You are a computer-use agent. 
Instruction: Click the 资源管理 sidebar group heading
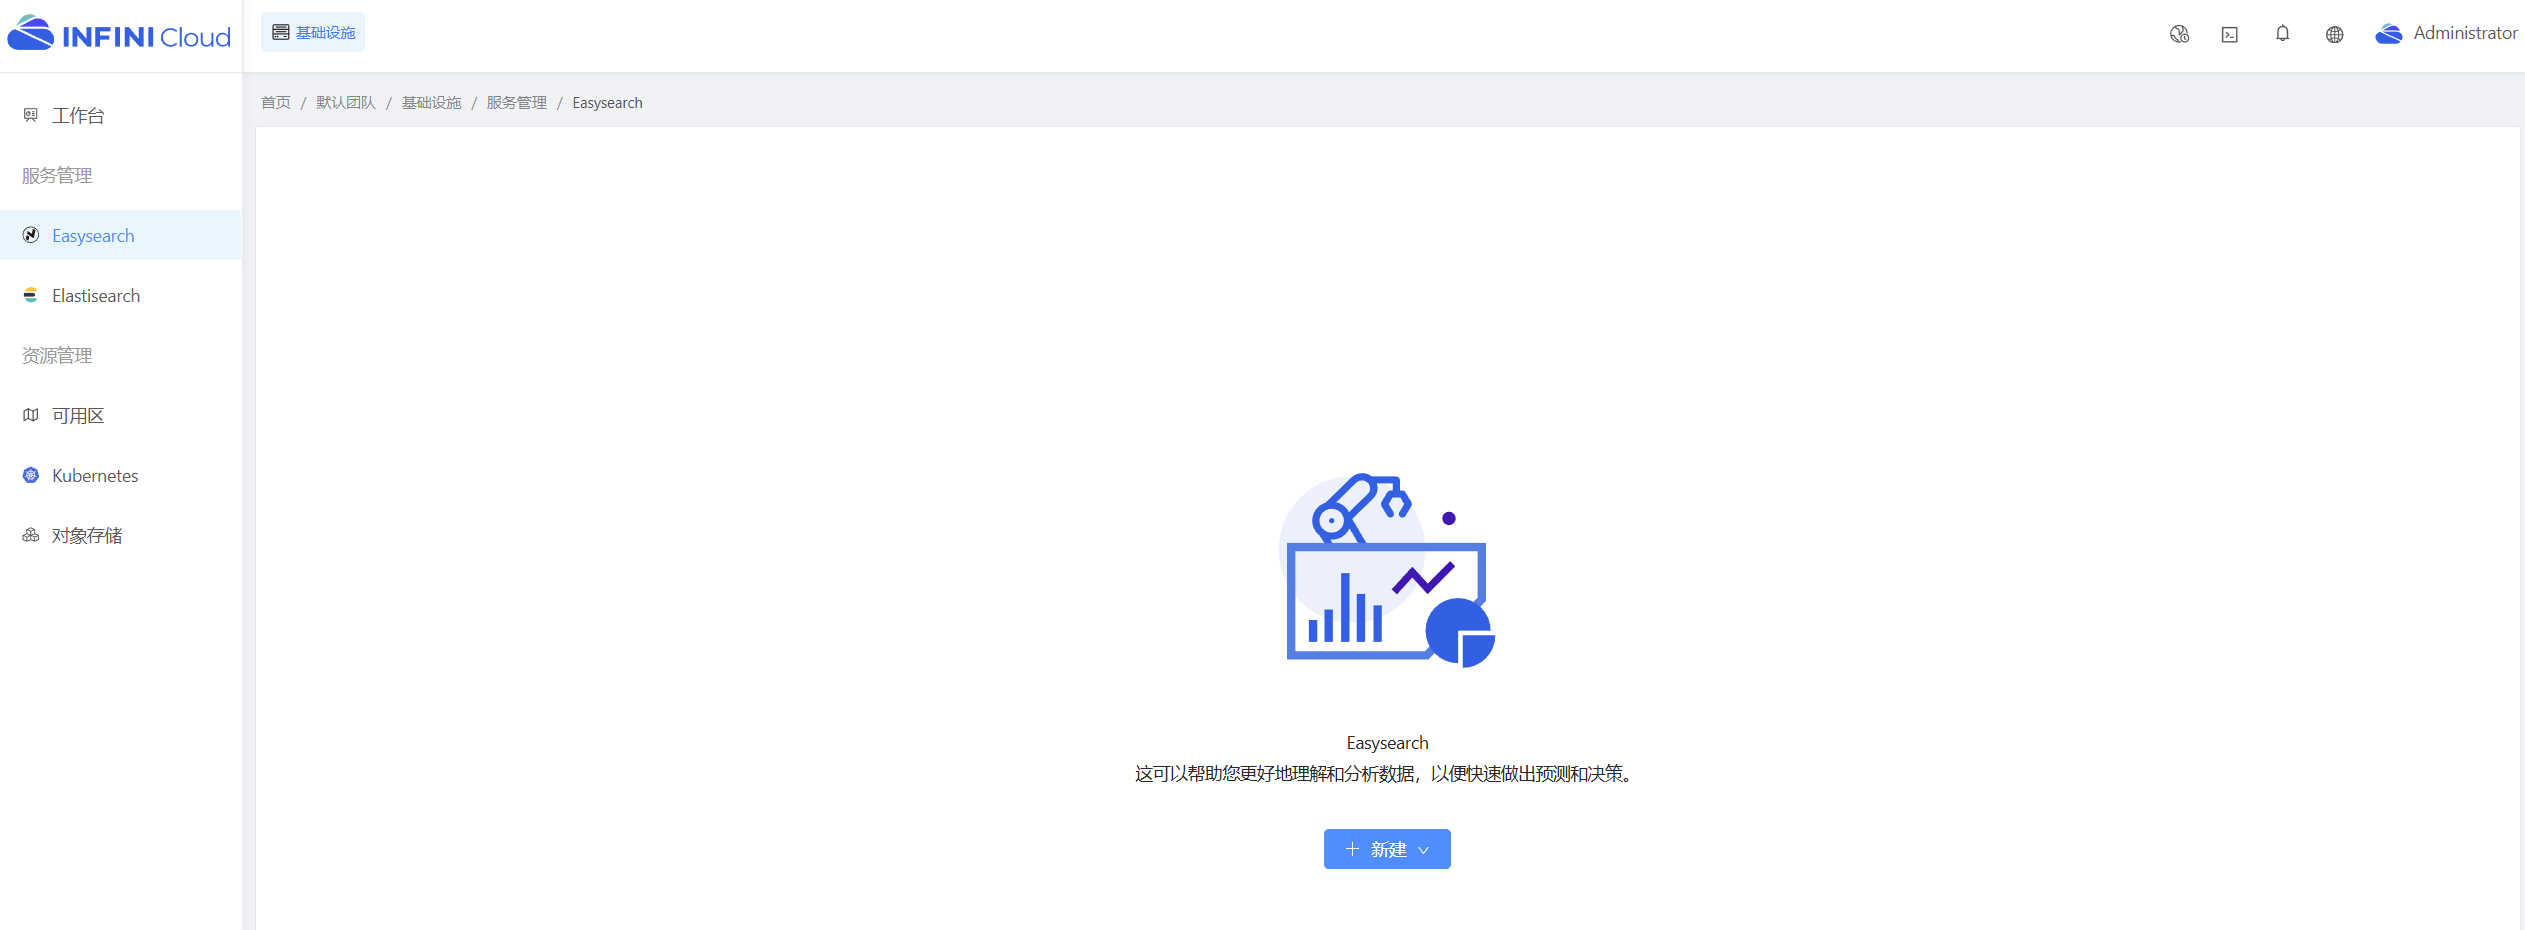click(x=57, y=356)
